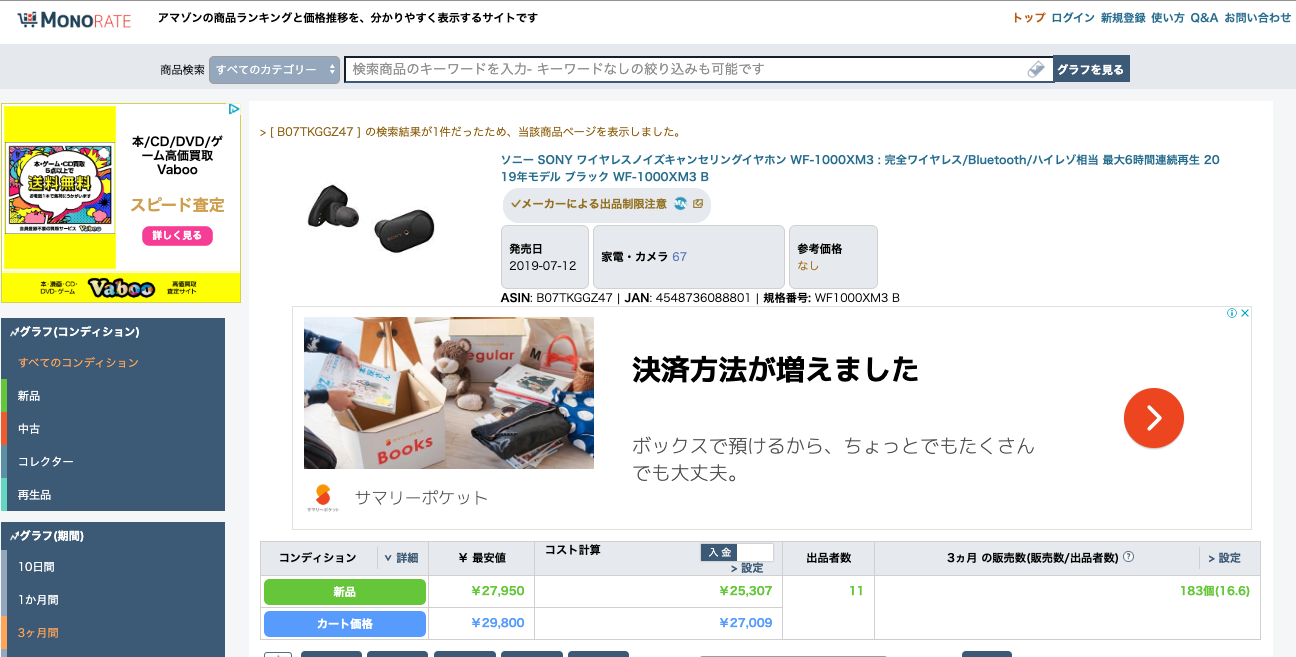Open the AdChoices icon on the Vaboo ad
The height and width of the screenshot is (657, 1296).
click(234, 109)
